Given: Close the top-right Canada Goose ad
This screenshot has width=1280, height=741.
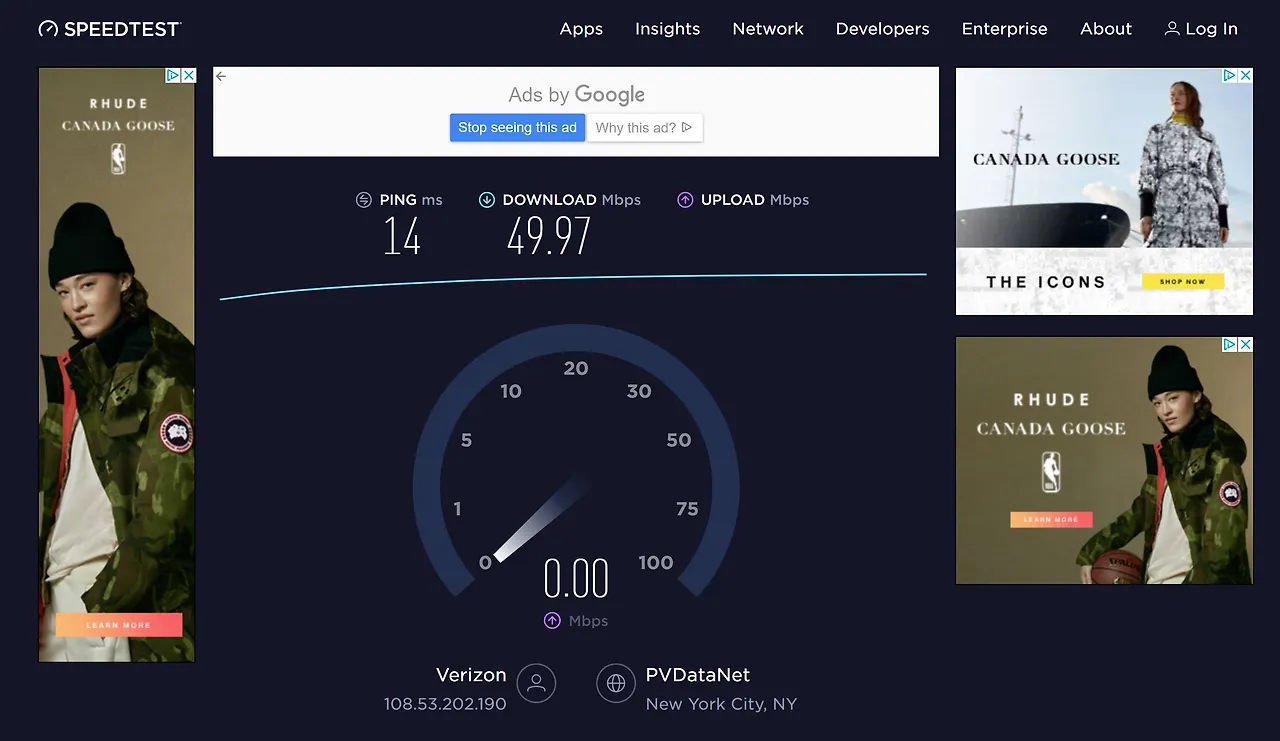Looking at the screenshot, I should click(1245, 76).
